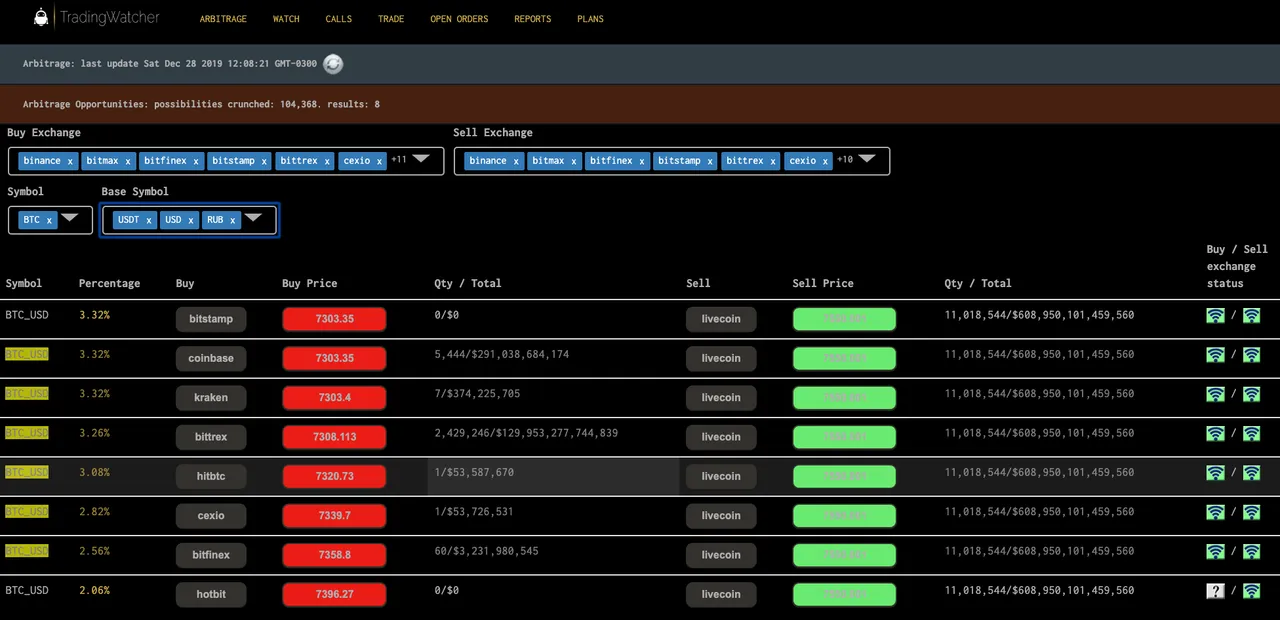Go to the WATCH page
The width and height of the screenshot is (1280, 620).
[x=286, y=19]
